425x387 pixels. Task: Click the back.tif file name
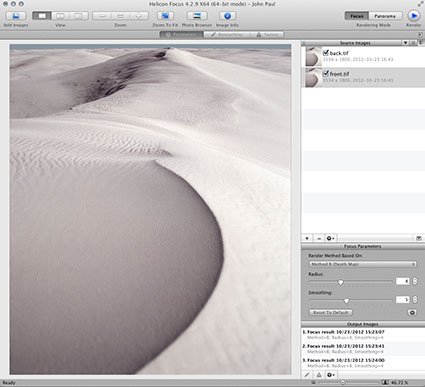[x=339, y=53]
